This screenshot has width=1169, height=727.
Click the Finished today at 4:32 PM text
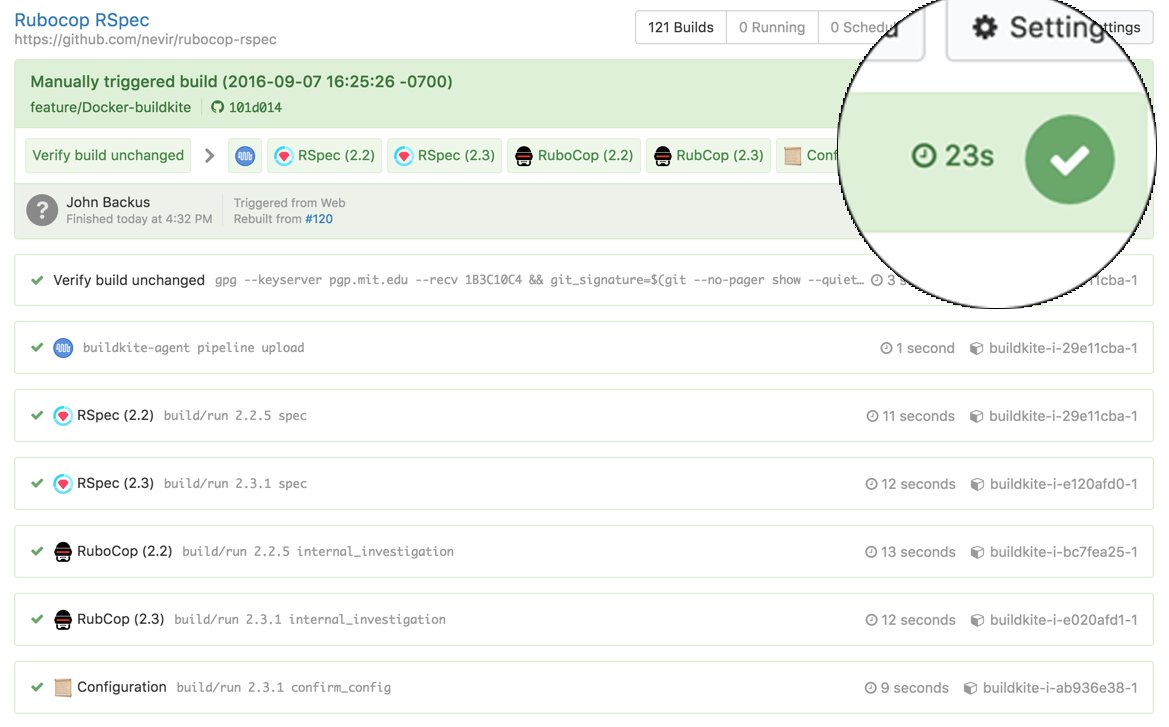[x=139, y=219]
